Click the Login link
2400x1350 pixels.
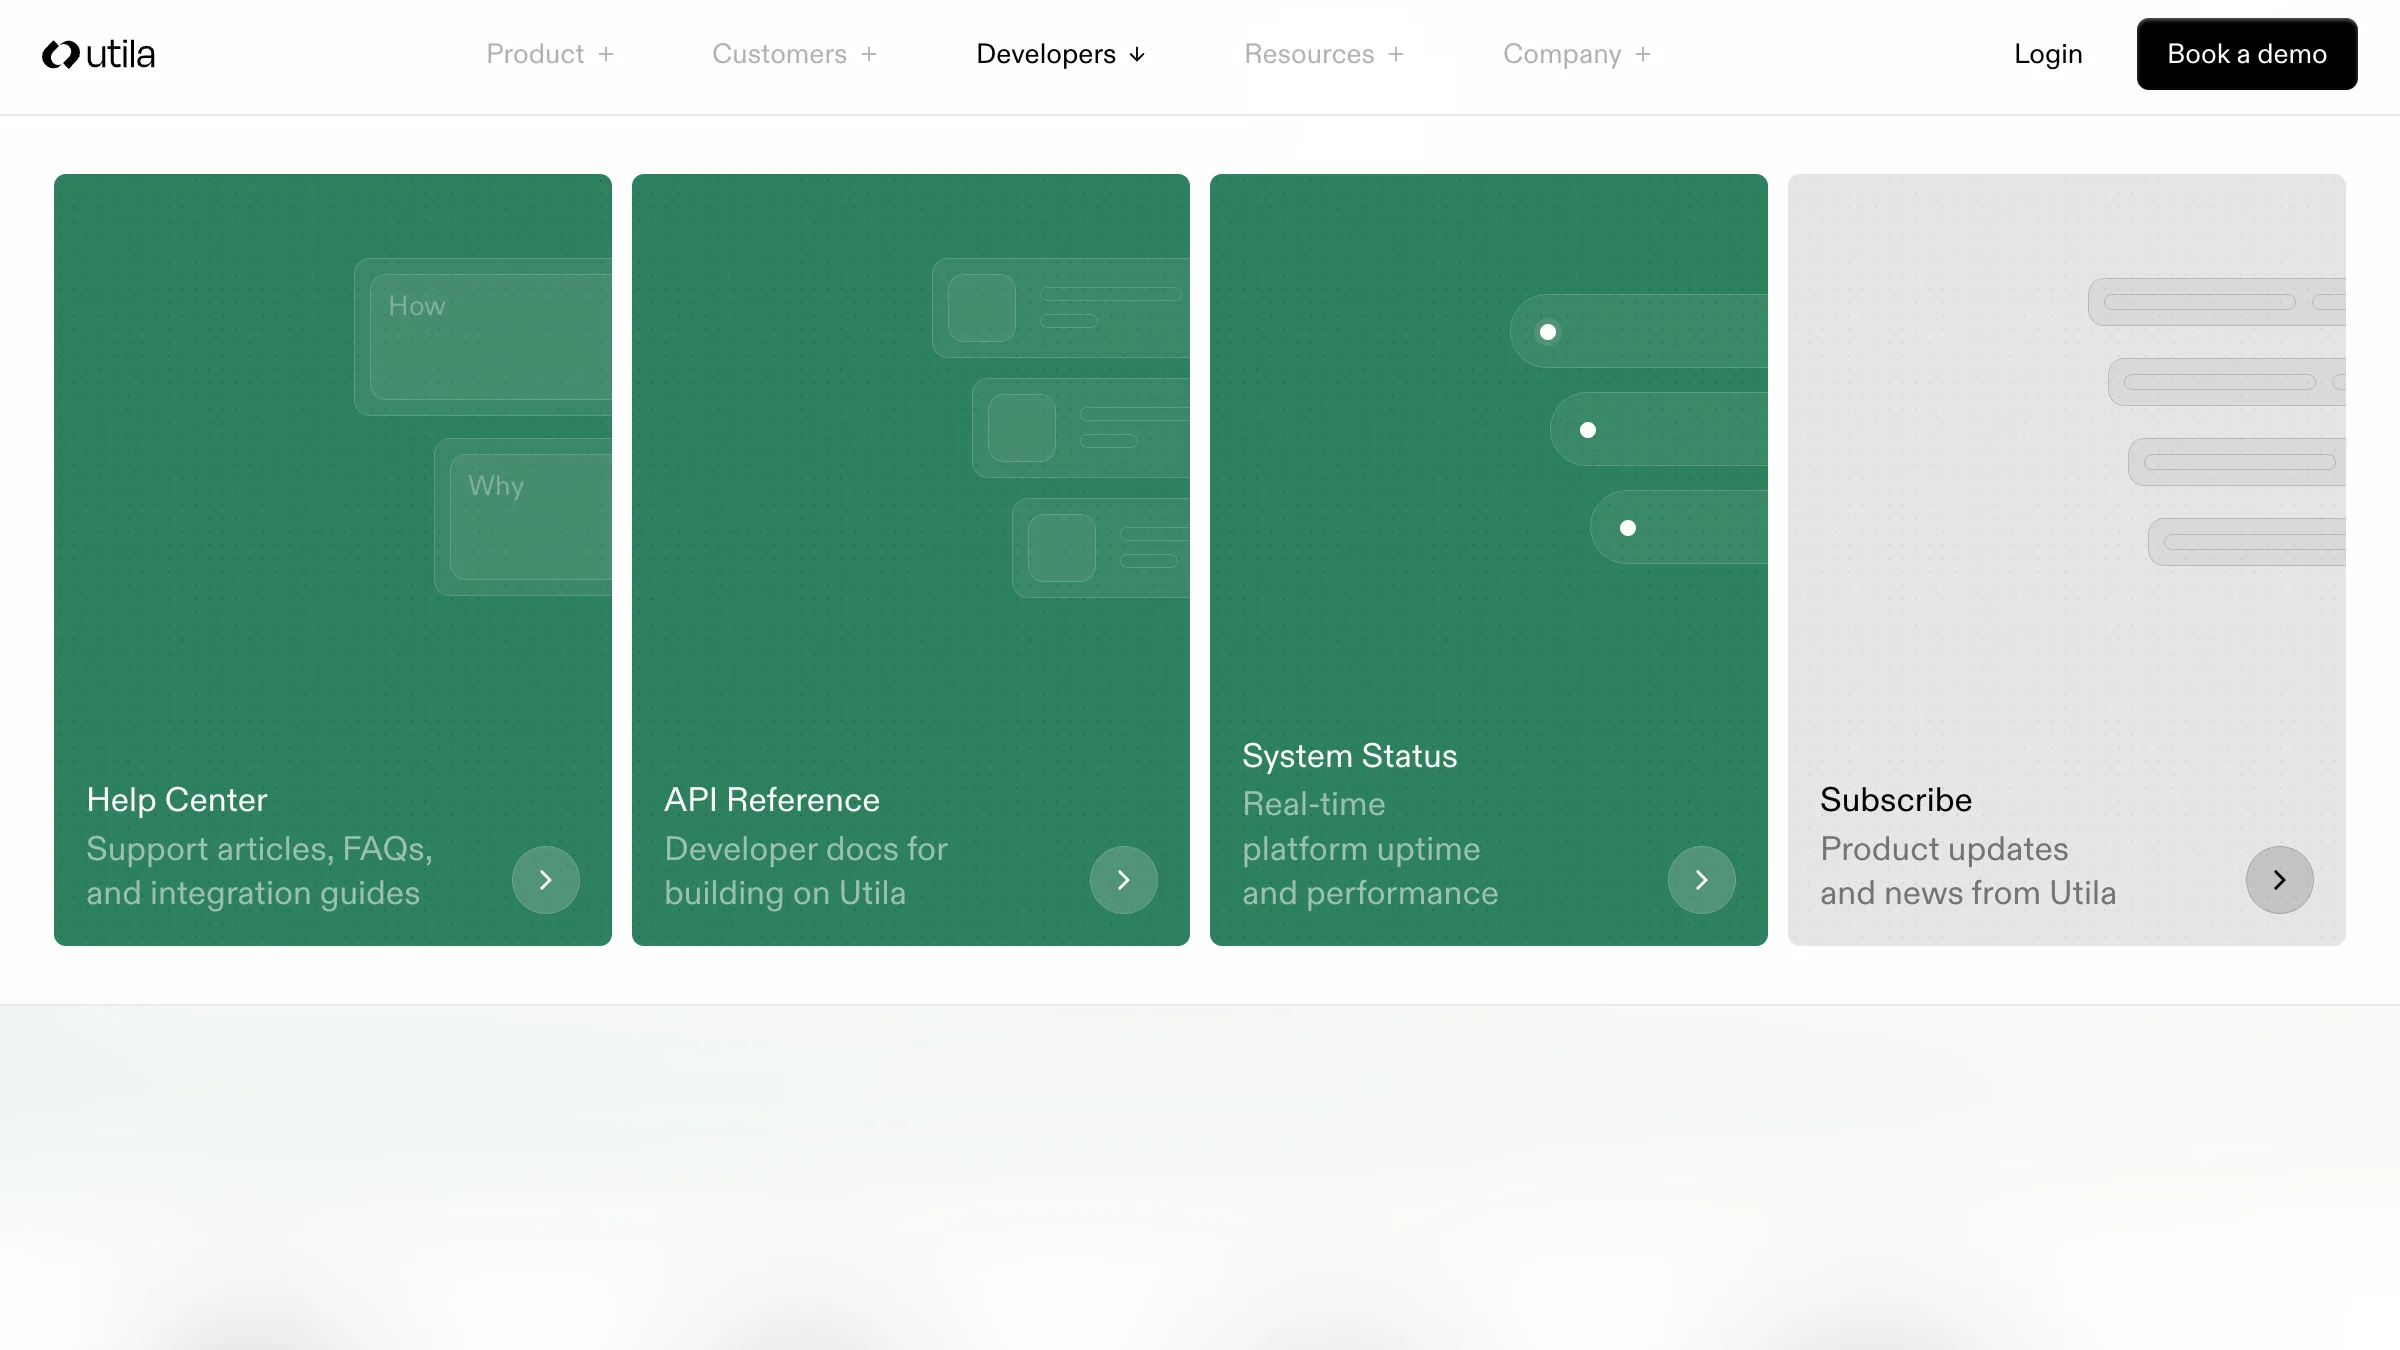click(2048, 54)
